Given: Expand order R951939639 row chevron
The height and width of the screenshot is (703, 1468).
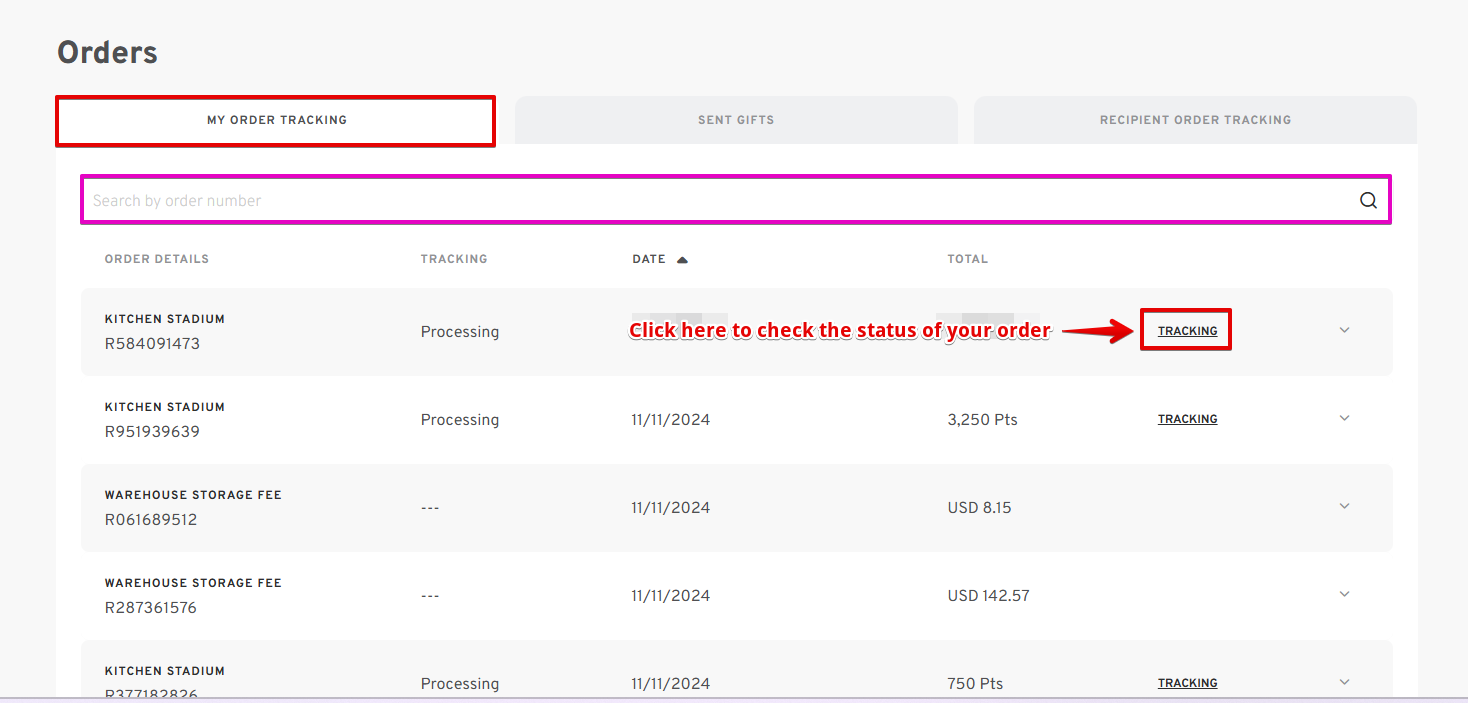Looking at the screenshot, I should [1344, 418].
